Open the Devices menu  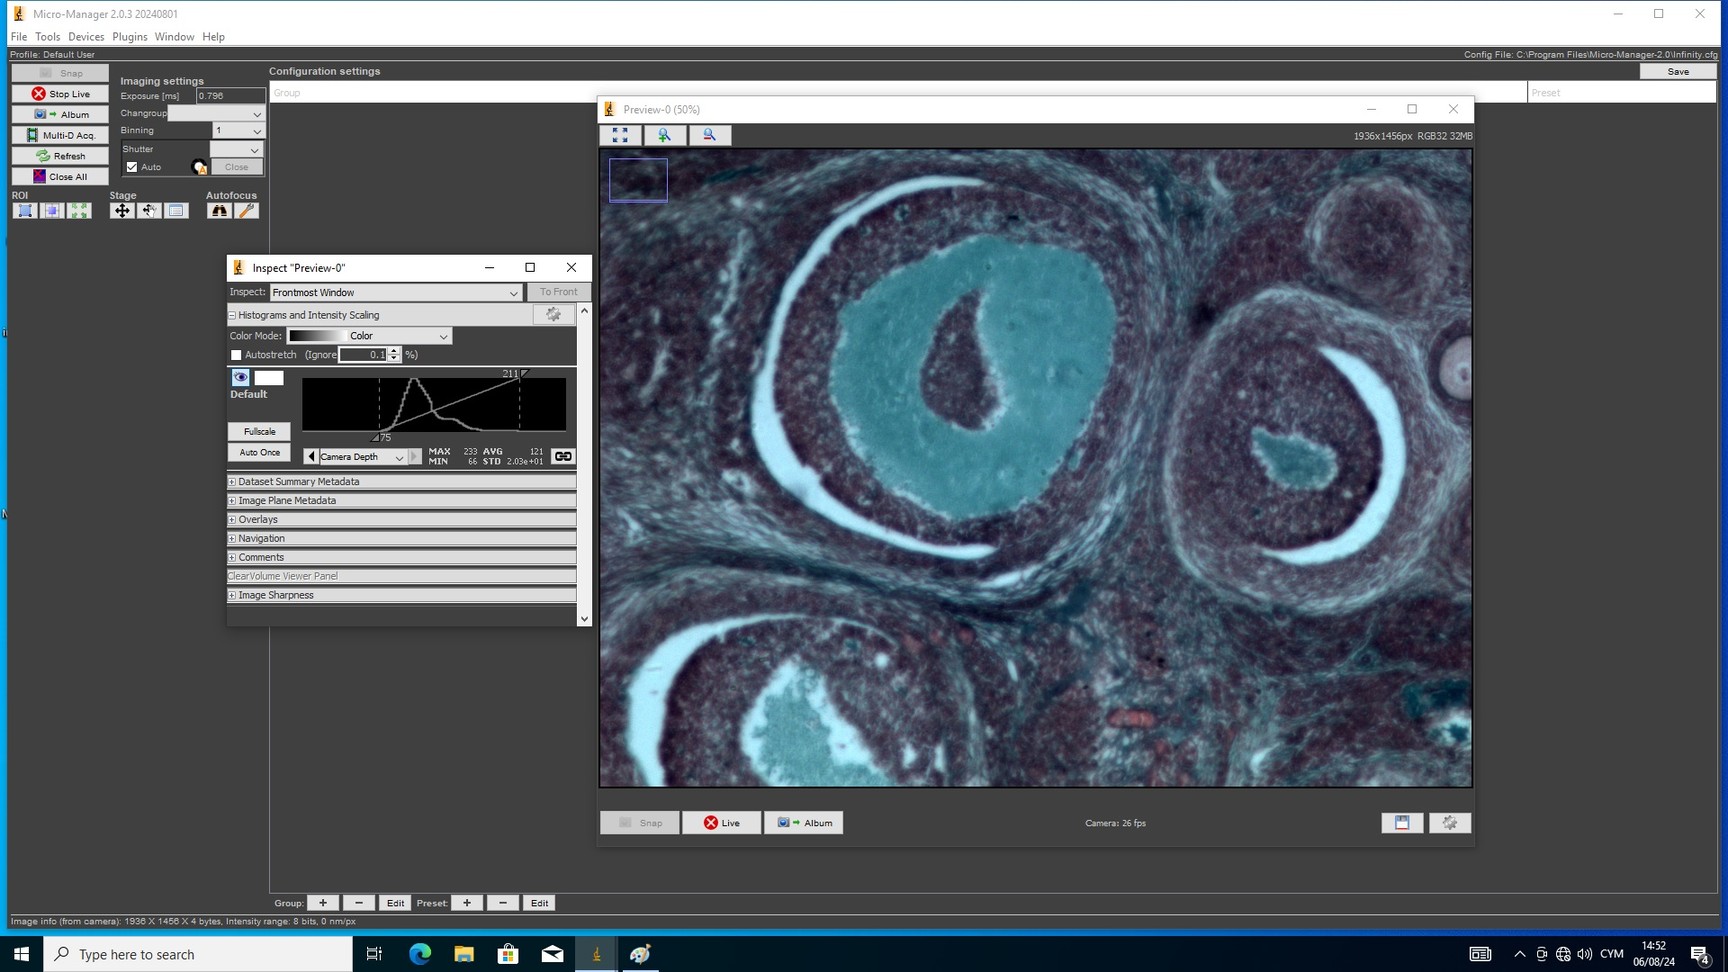point(86,37)
